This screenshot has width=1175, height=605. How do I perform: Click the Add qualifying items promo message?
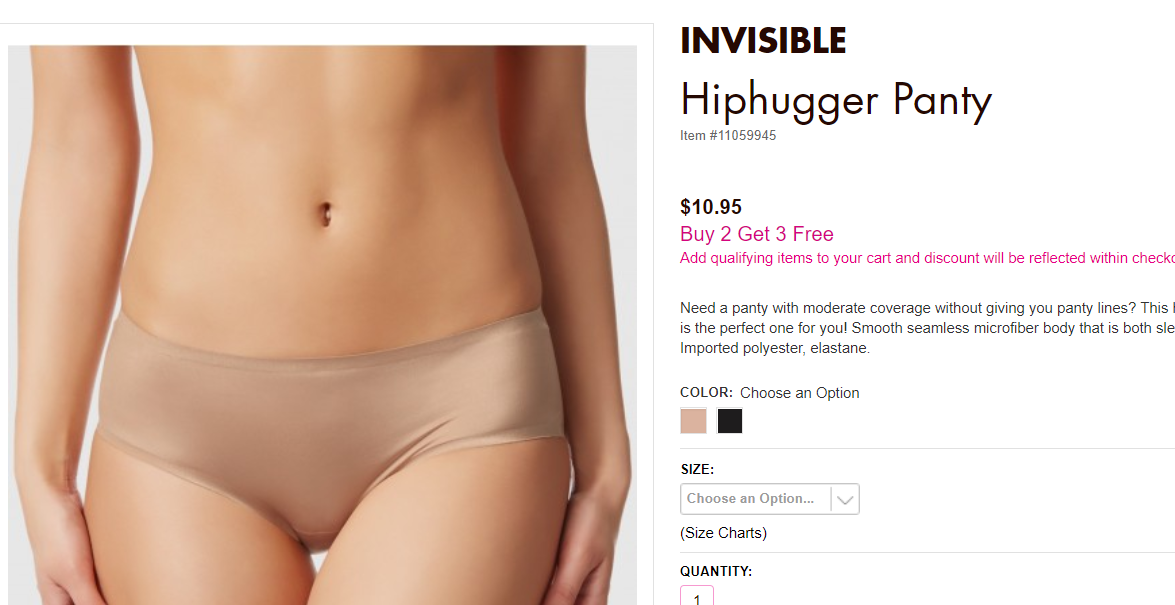coord(927,258)
